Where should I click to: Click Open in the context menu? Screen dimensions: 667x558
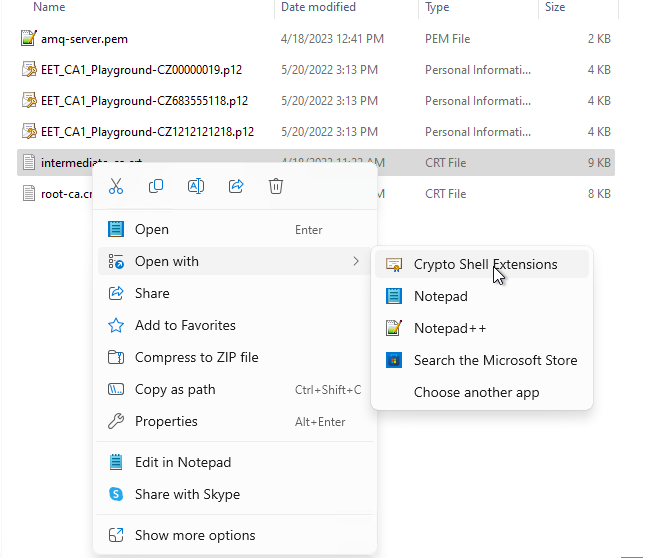point(152,229)
